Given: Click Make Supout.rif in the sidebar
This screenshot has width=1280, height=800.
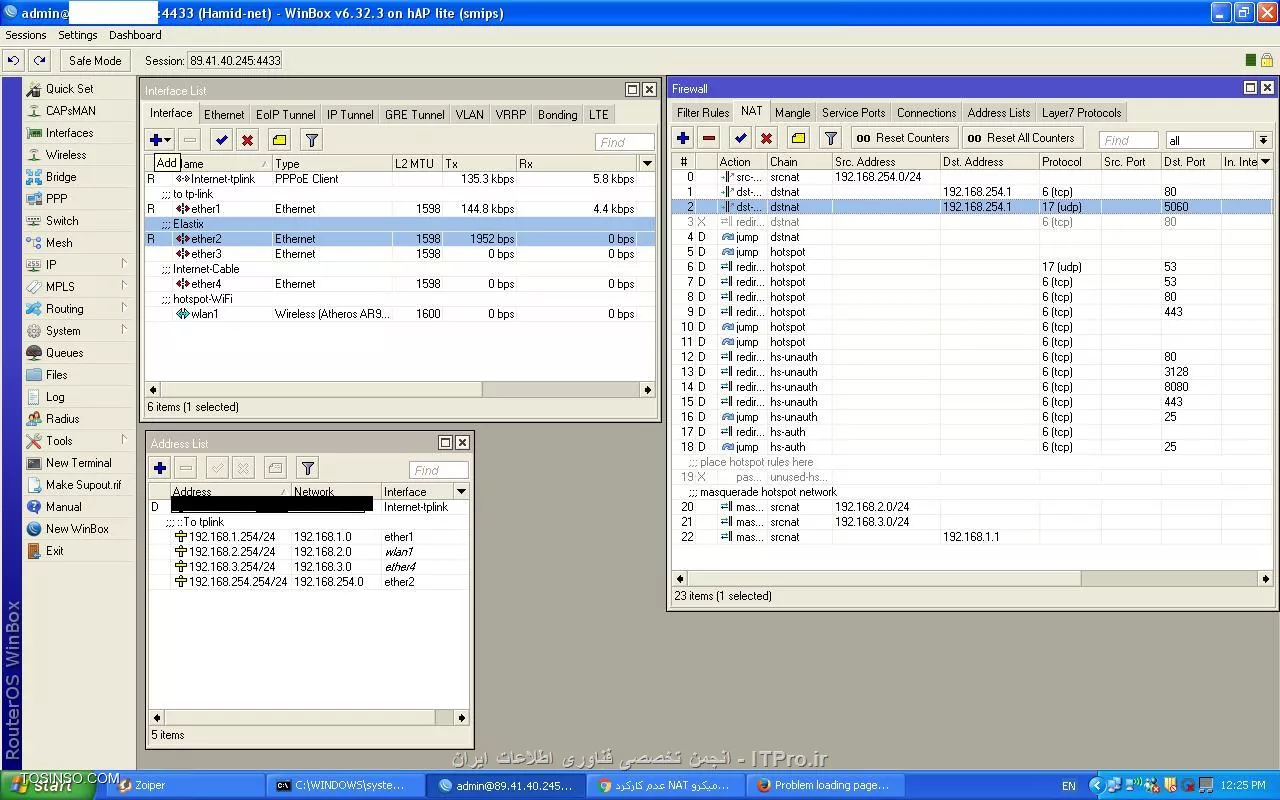Looking at the screenshot, I should point(79,485).
